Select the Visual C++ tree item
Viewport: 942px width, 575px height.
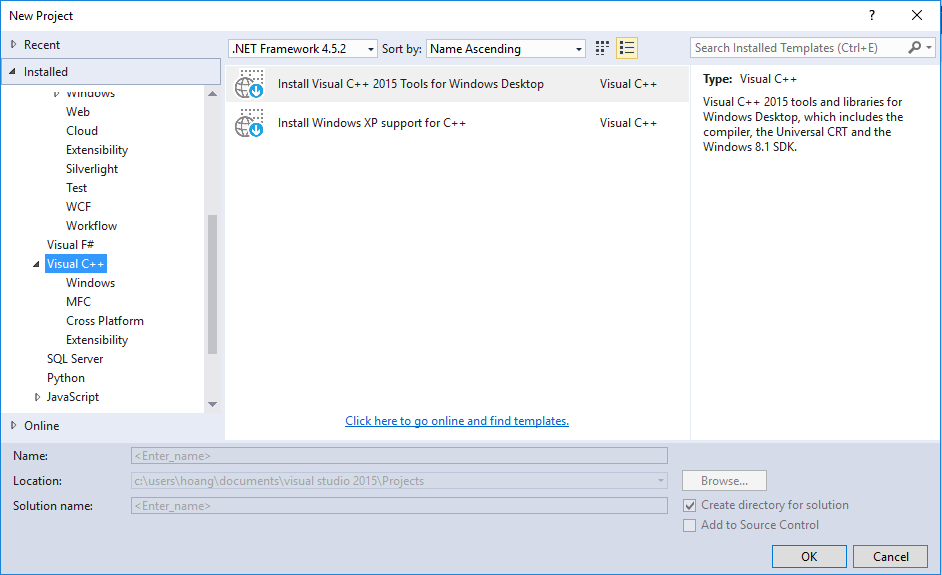coord(76,264)
